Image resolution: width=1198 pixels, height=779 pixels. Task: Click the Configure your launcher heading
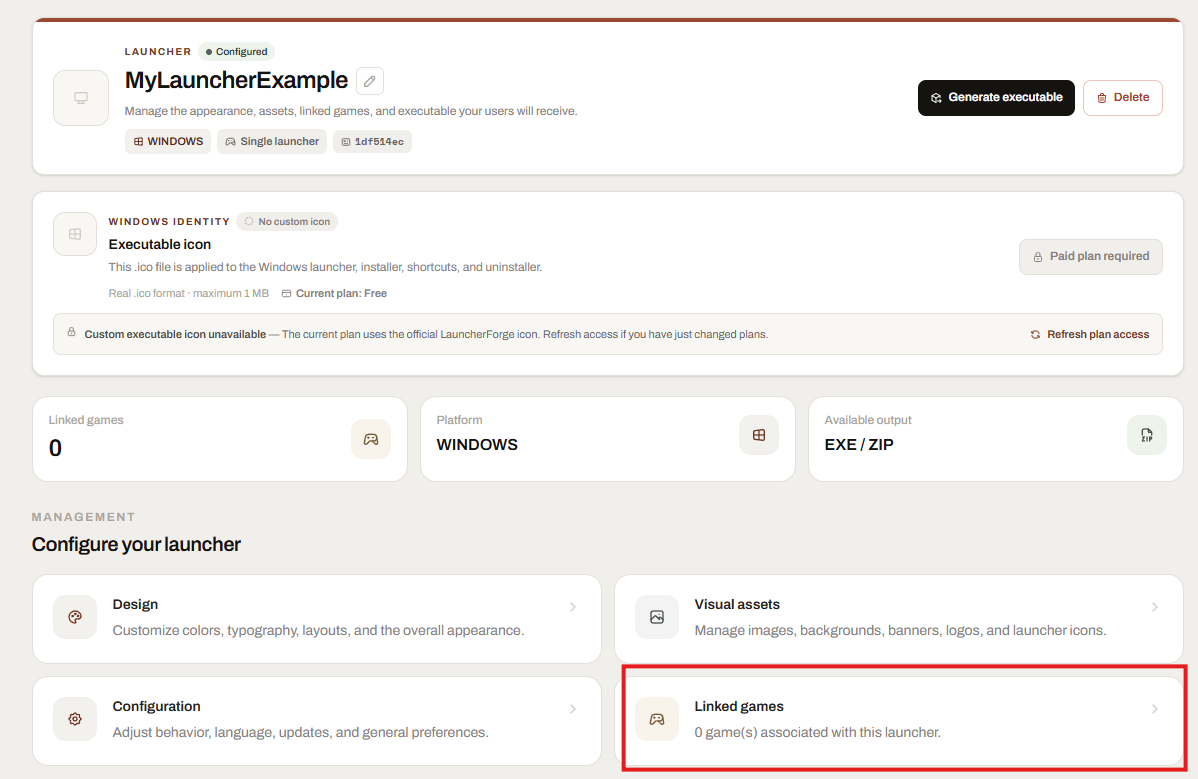136,545
